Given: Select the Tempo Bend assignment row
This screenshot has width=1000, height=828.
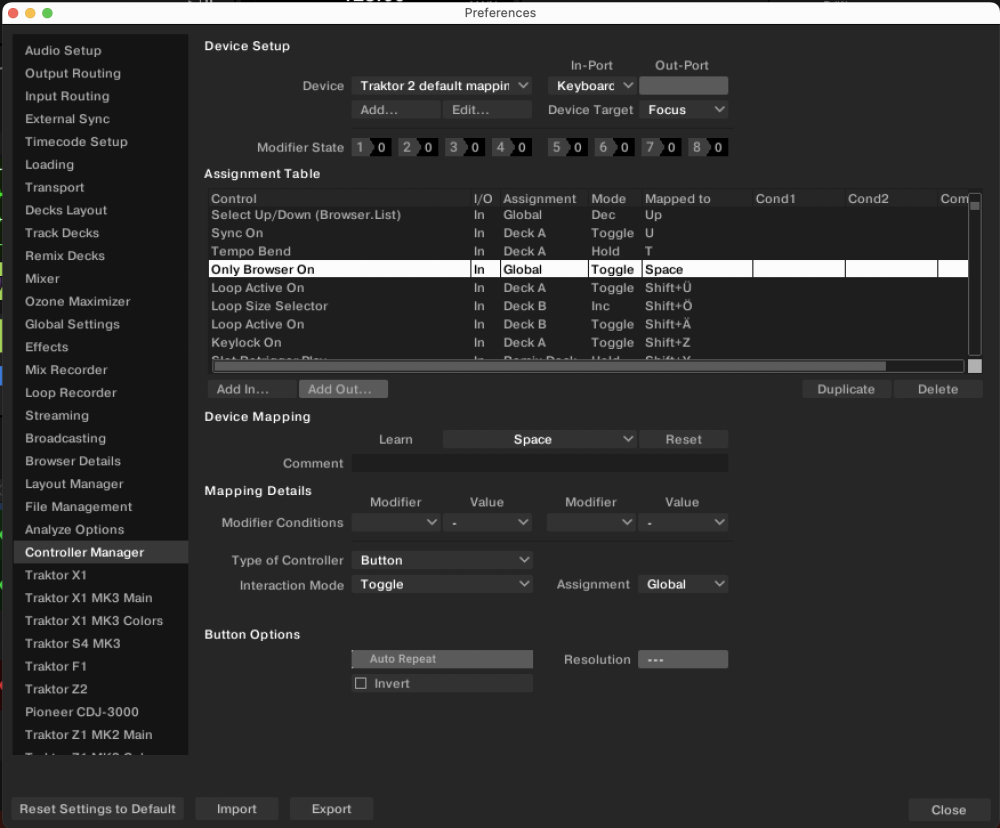Looking at the screenshot, I should tap(588, 251).
